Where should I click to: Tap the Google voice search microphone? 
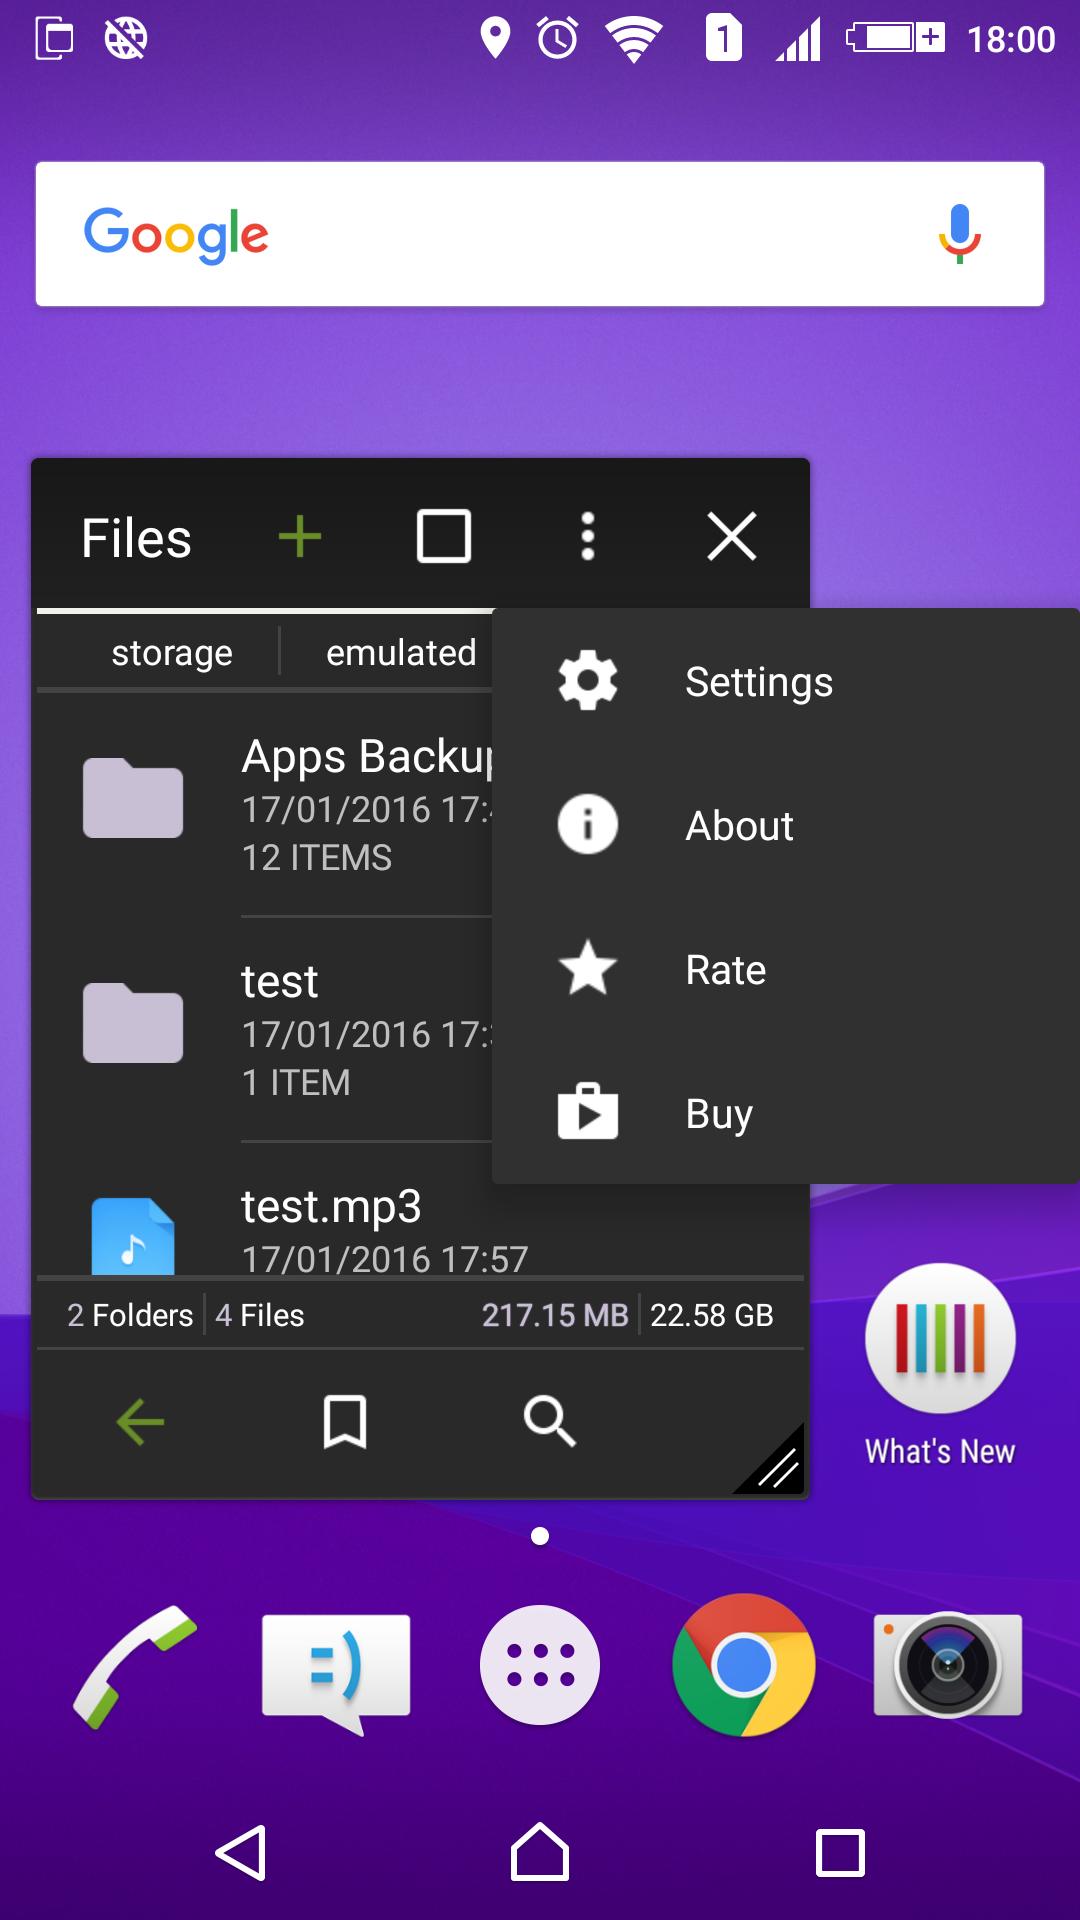(x=959, y=234)
